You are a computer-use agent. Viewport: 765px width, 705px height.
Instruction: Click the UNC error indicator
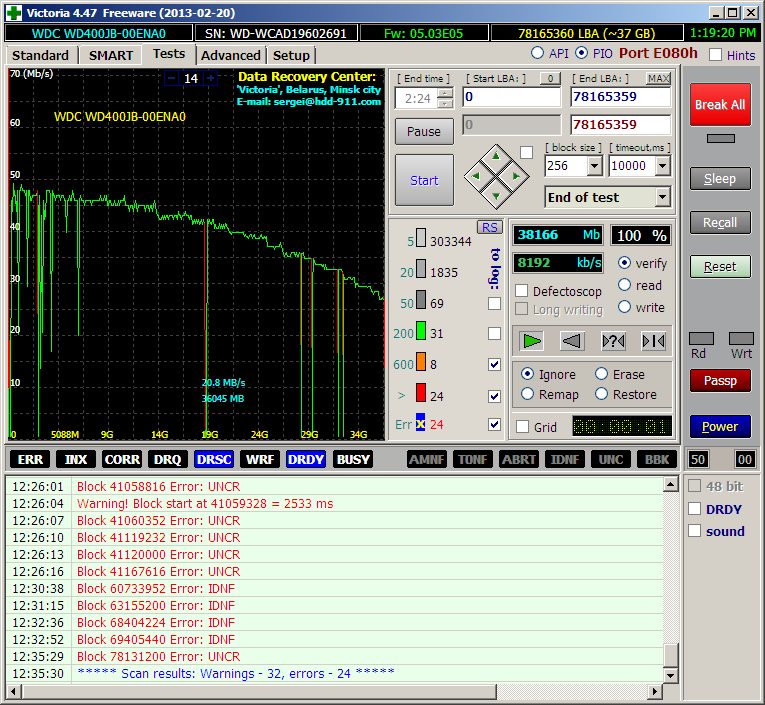click(611, 460)
